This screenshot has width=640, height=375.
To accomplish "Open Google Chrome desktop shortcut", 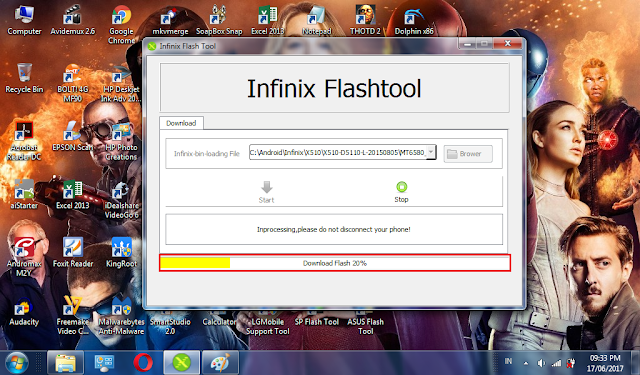I will coord(121,24).
